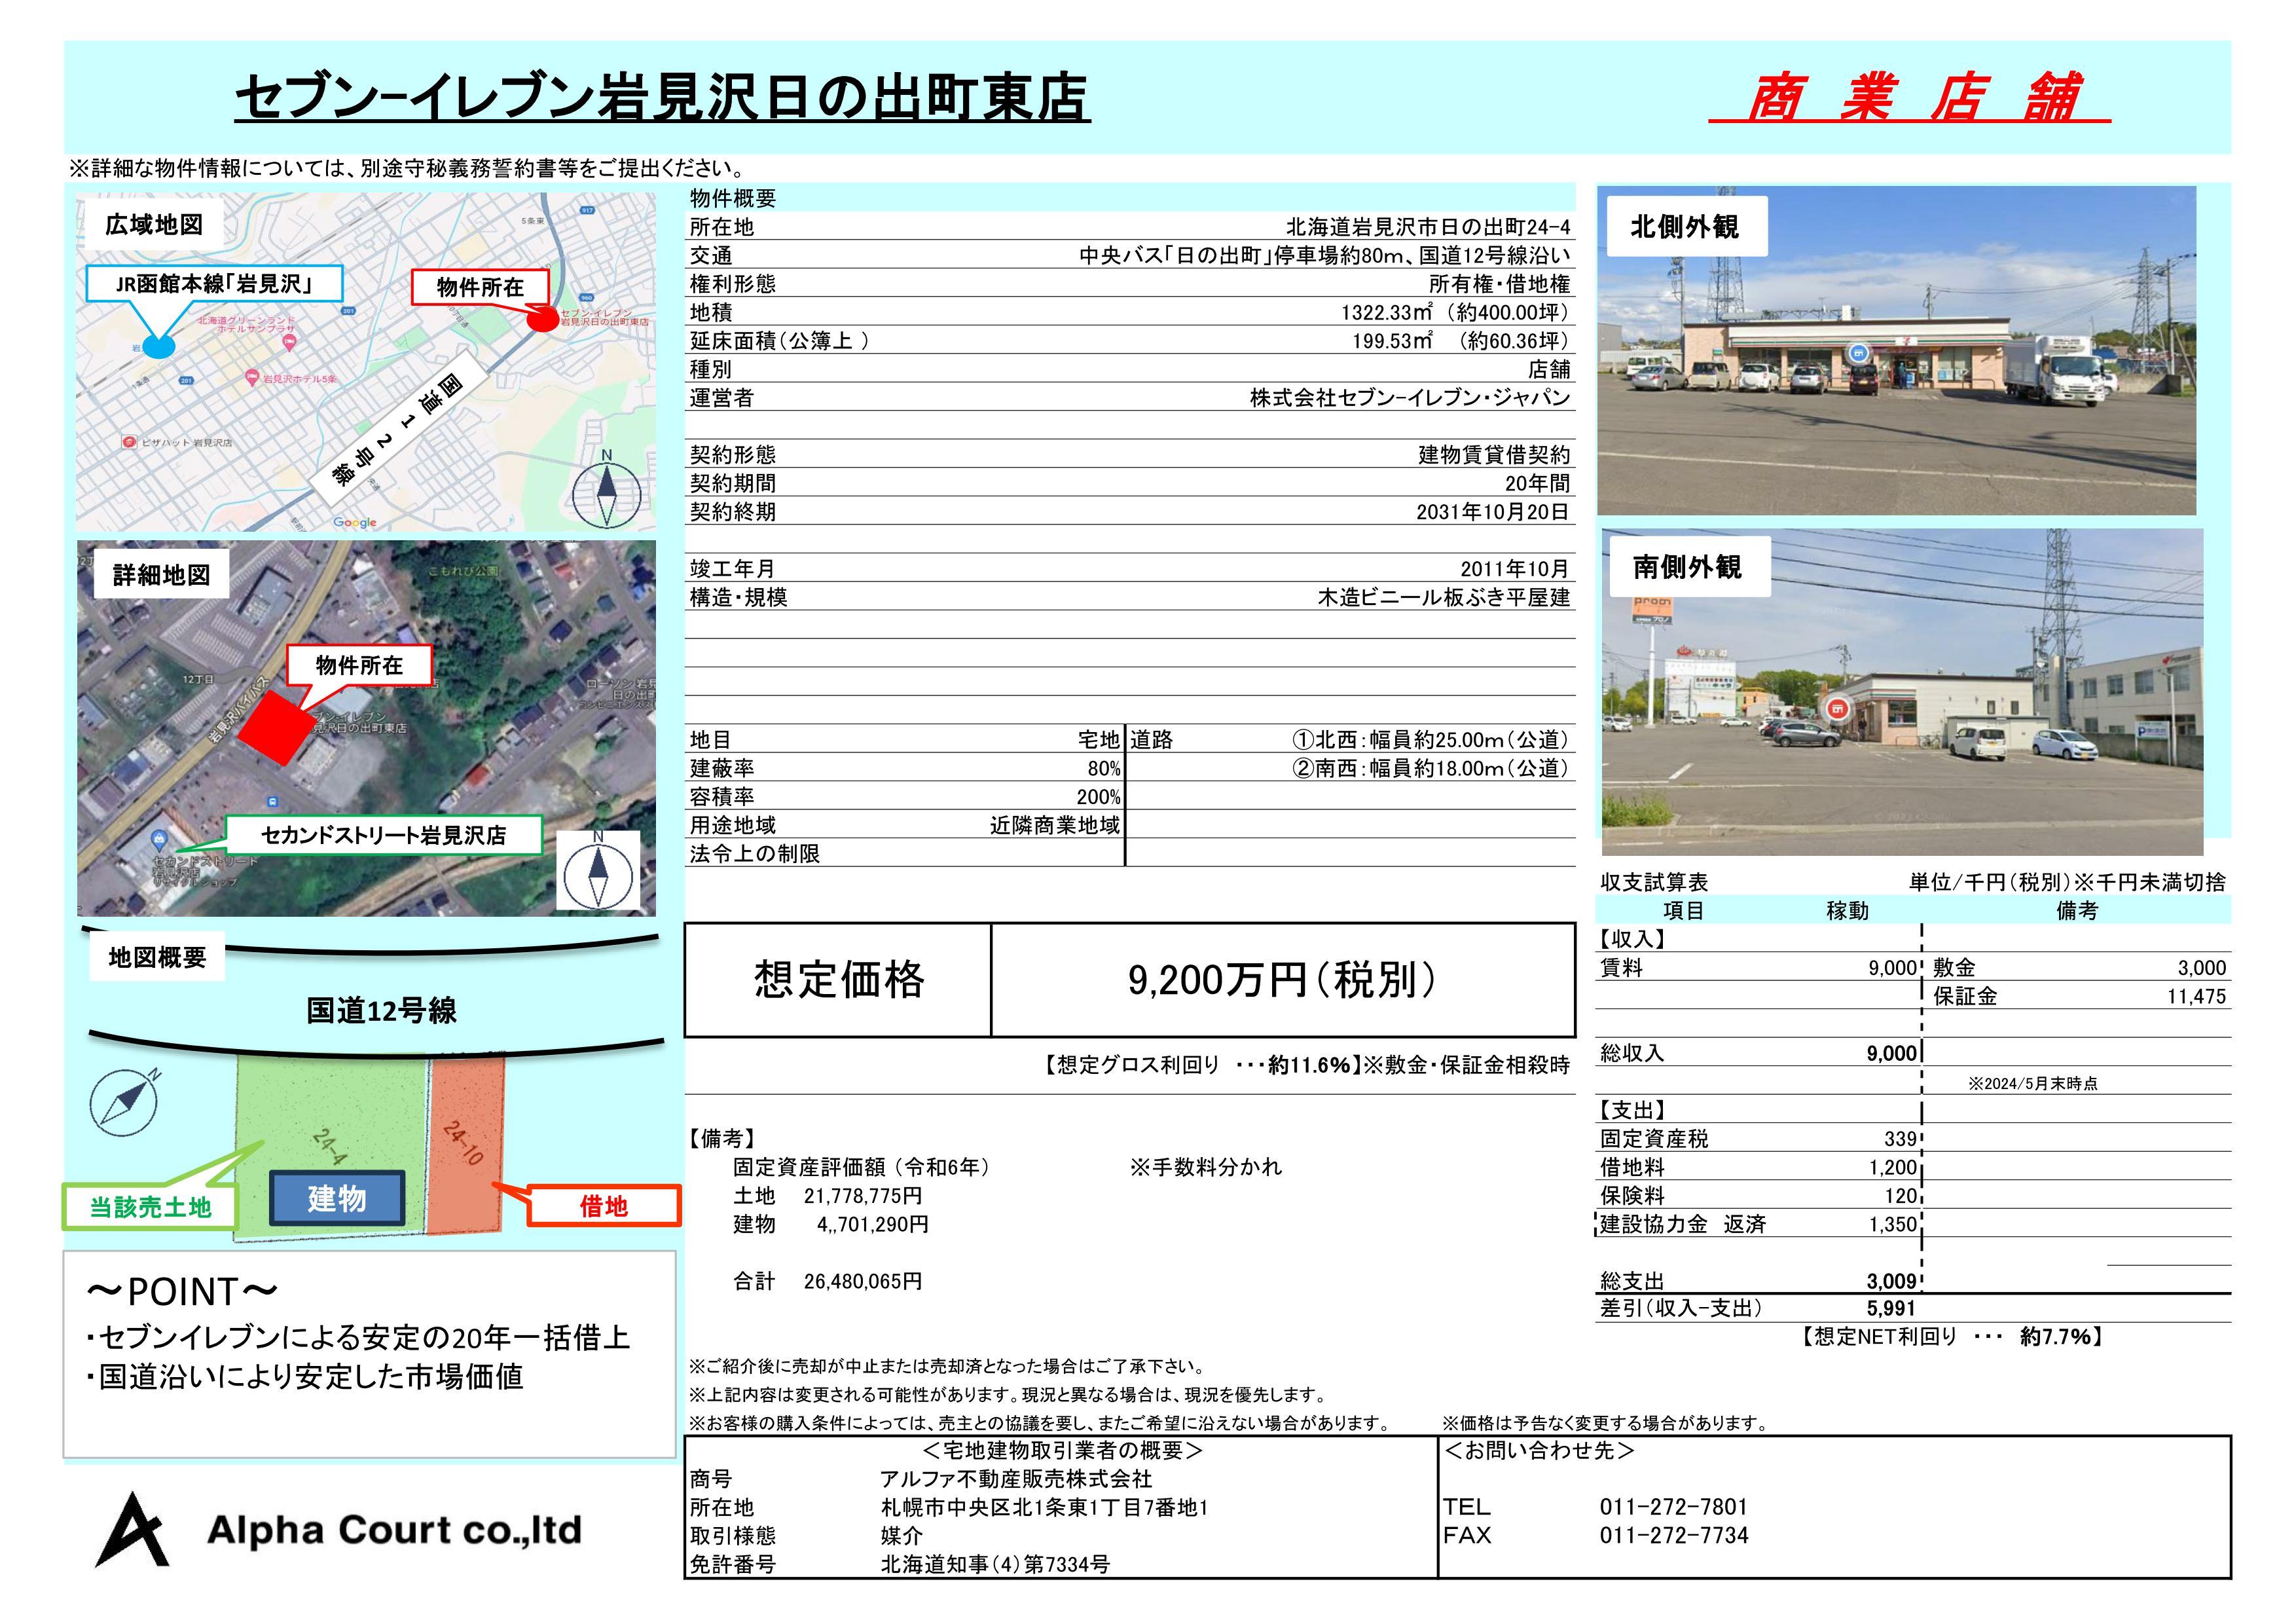Click the 近隣商業地域 zoning value
Image resolution: width=2296 pixels, height=1624 pixels.
click(1055, 825)
